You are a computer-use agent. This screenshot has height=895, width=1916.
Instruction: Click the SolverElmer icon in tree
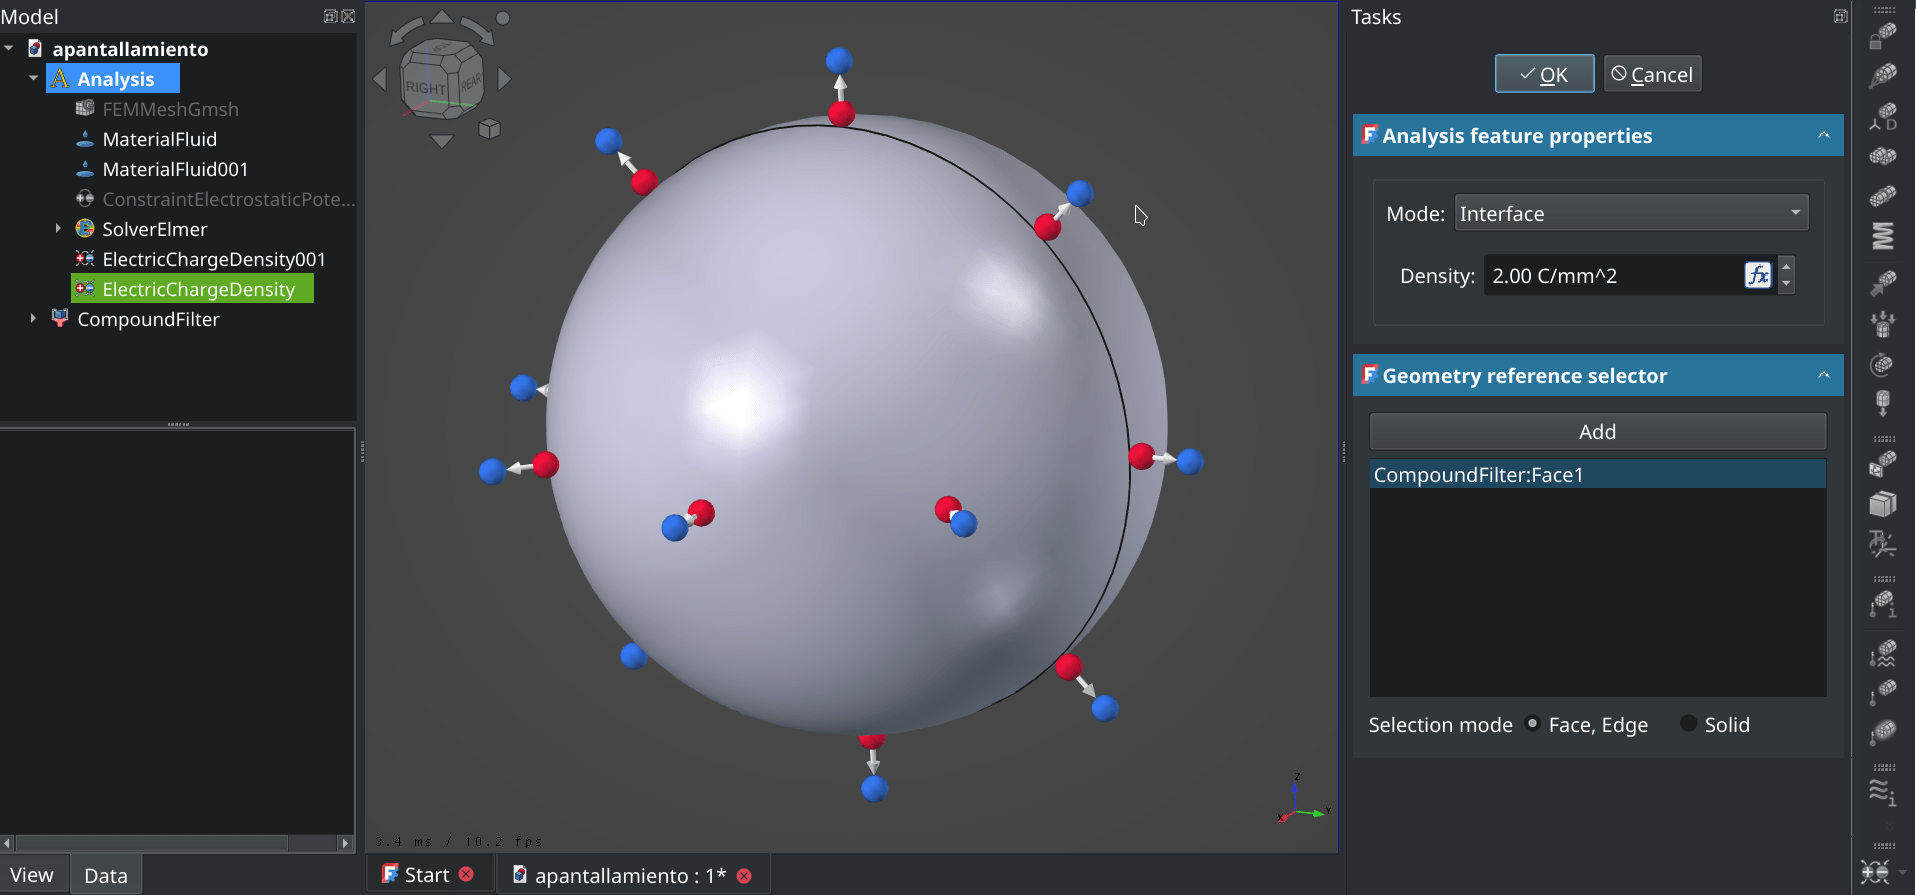[85, 229]
